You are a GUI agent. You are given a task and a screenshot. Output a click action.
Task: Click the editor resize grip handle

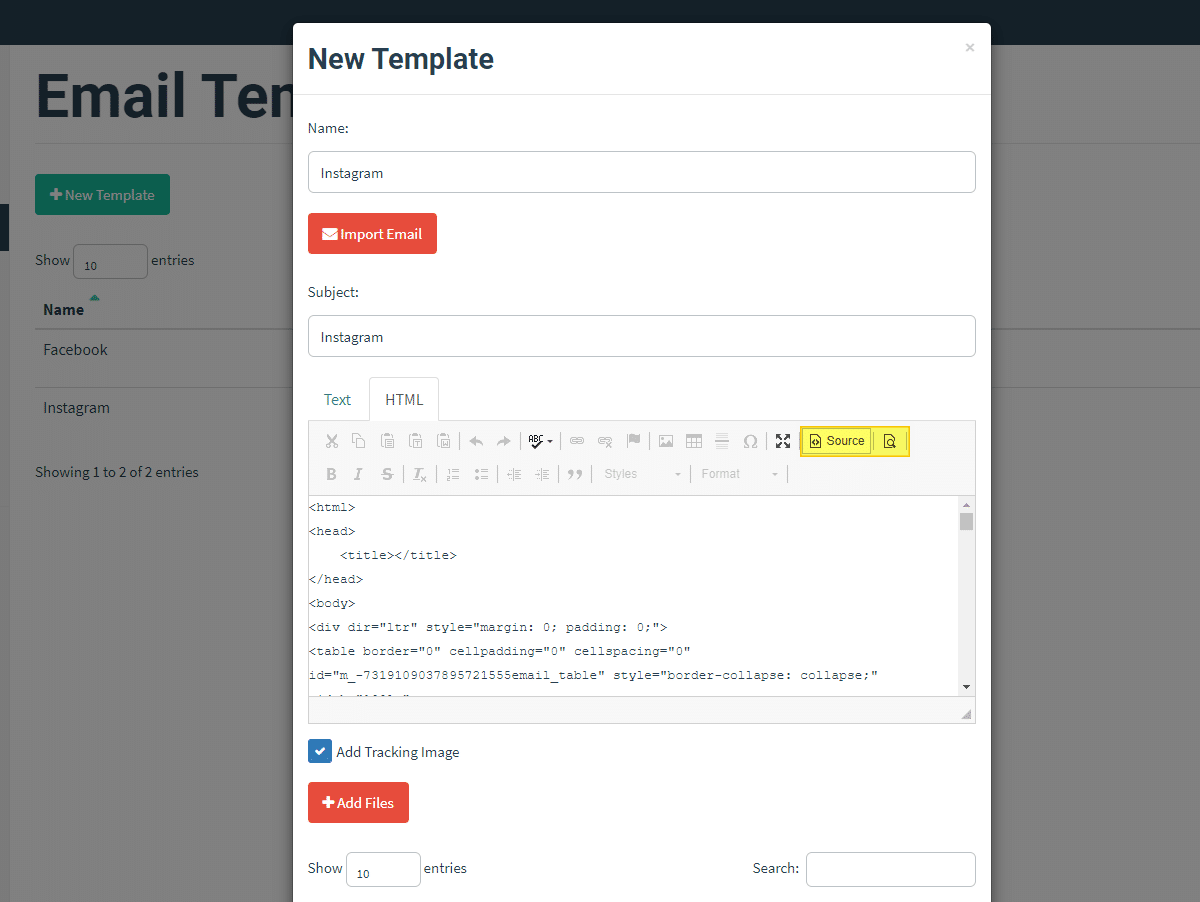(x=966, y=714)
